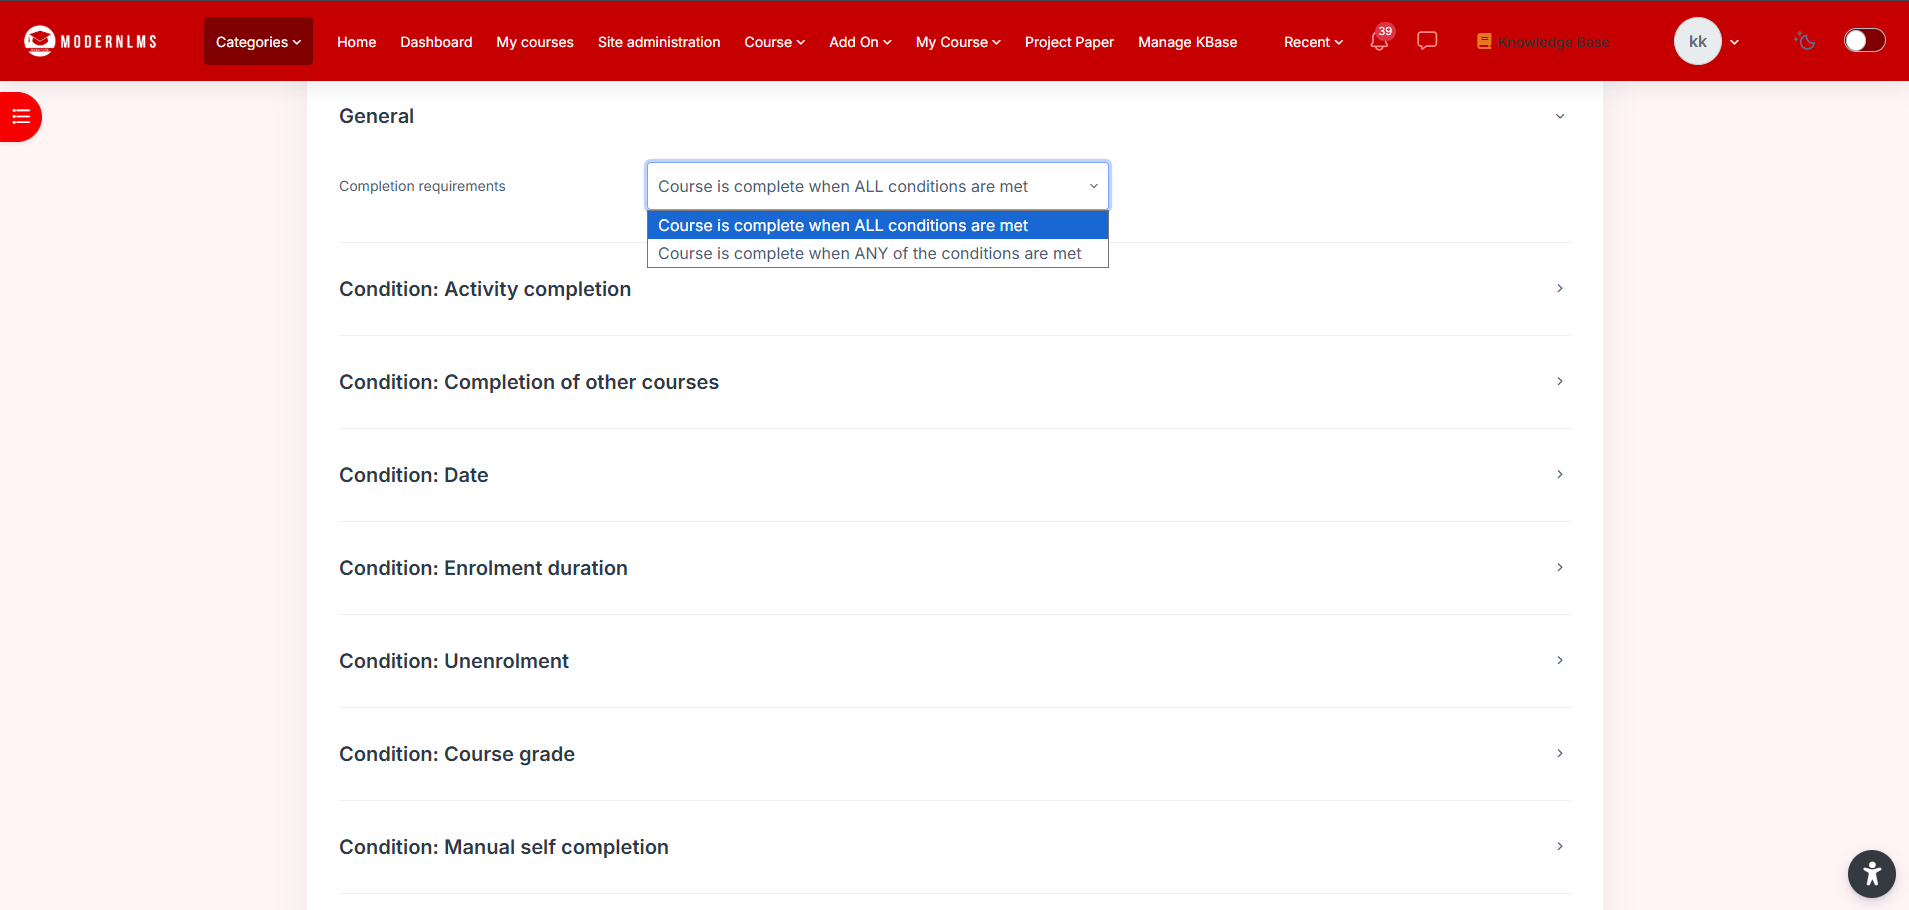The height and width of the screenshot is (910, 1909).
Task: Open the Add On dropdown menu
Action: (x=860, y=42)
